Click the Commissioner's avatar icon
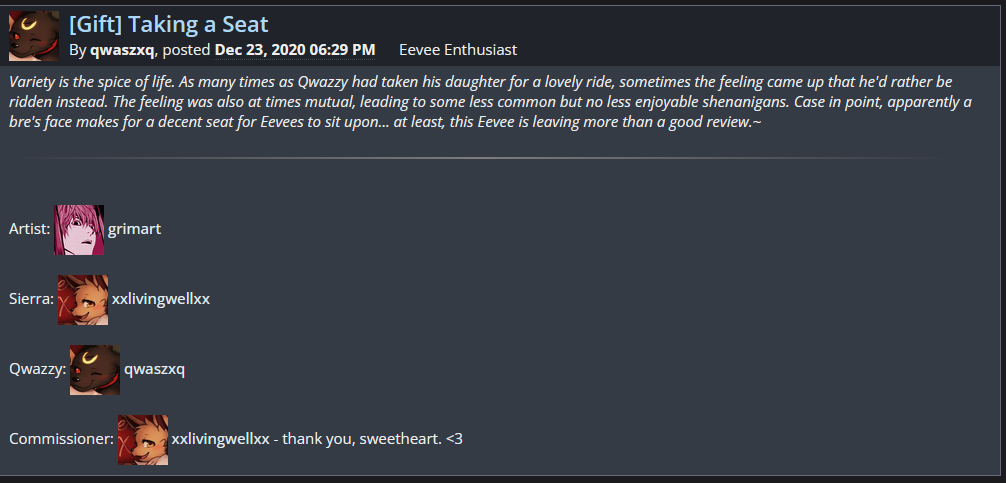Image resolution: width=1006 pixels, height=483 pixels. [x=143, y=440]
